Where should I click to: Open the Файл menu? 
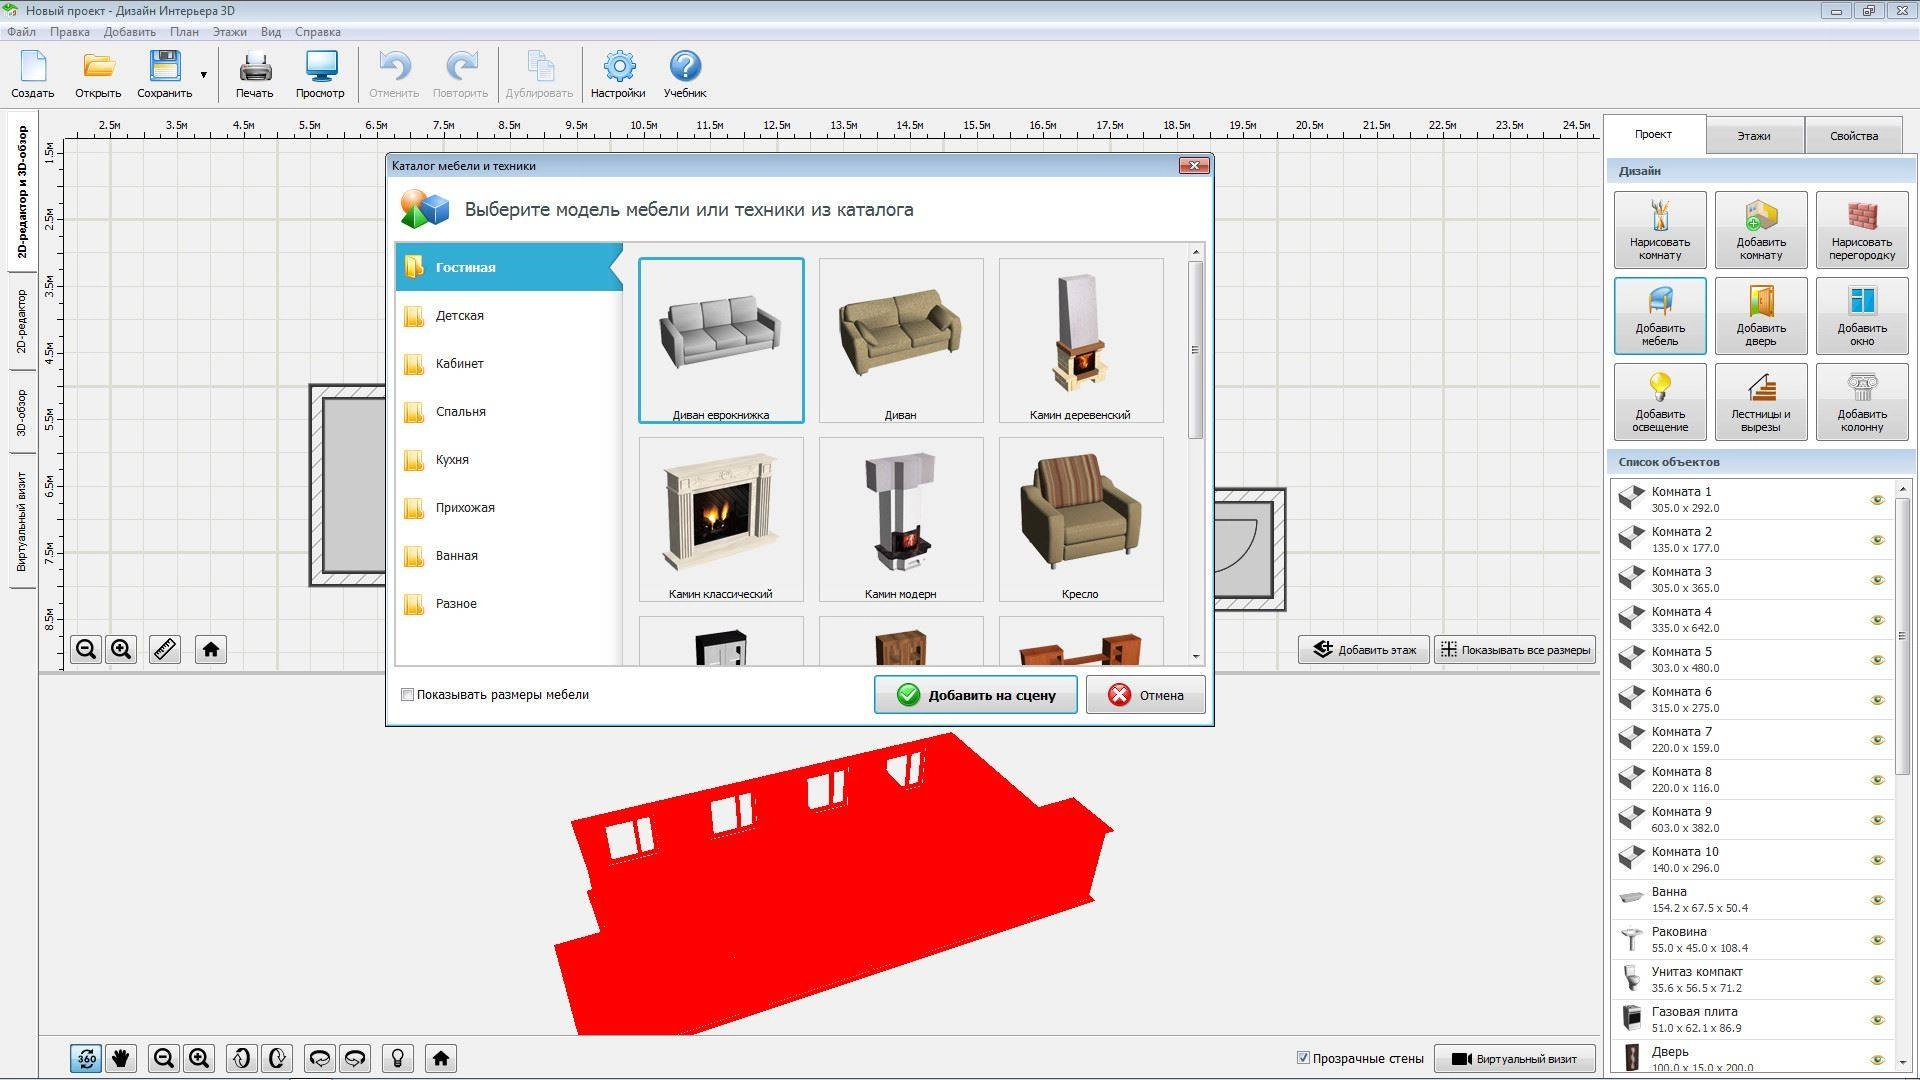click(x=21, y=32)
